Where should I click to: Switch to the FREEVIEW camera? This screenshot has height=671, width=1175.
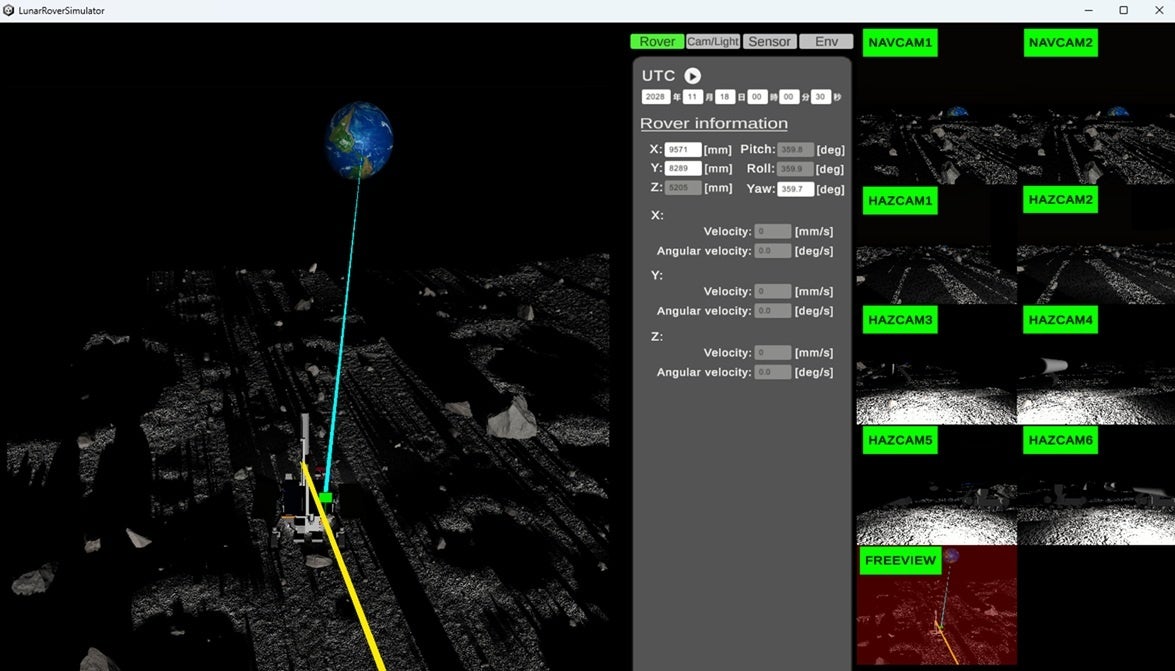click(x=900, y=560)
